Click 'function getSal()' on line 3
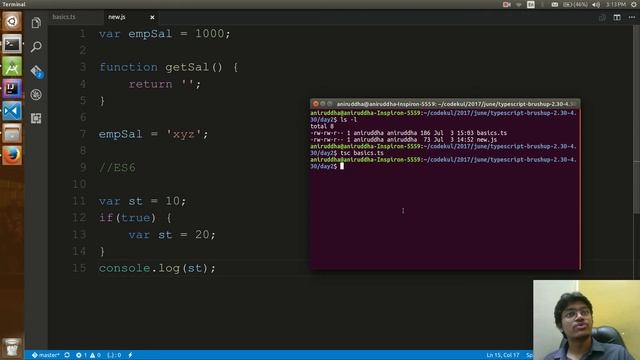Screen dimensions: 640x360 point(161,67)
